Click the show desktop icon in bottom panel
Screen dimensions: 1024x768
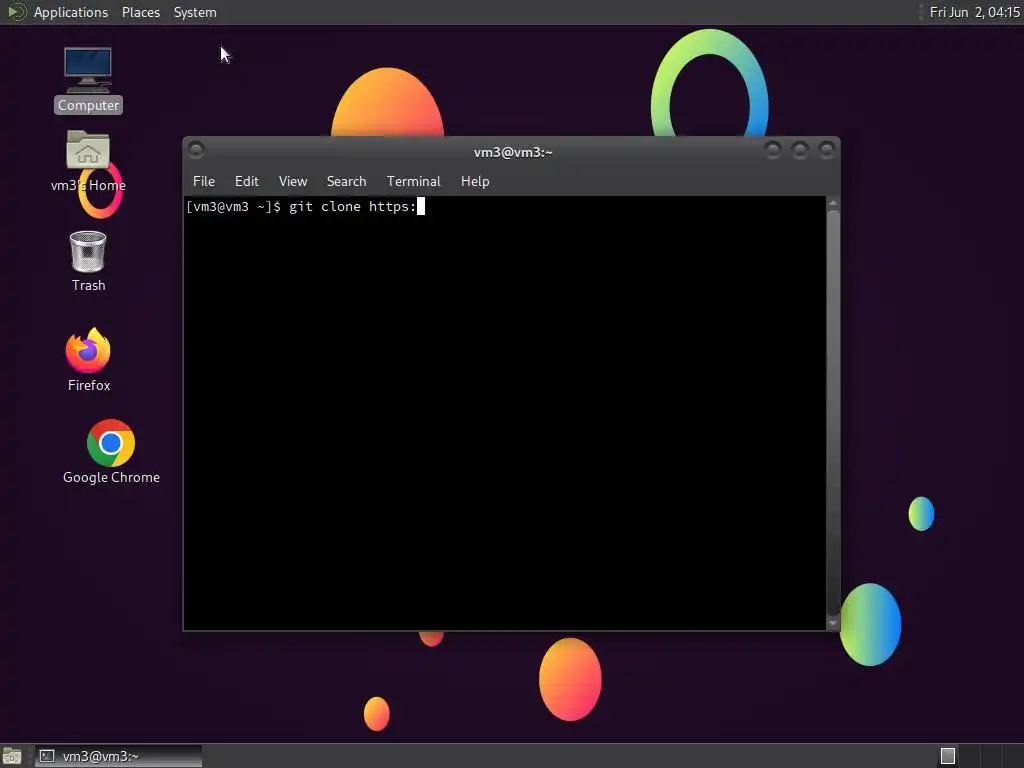coord(12,756)
